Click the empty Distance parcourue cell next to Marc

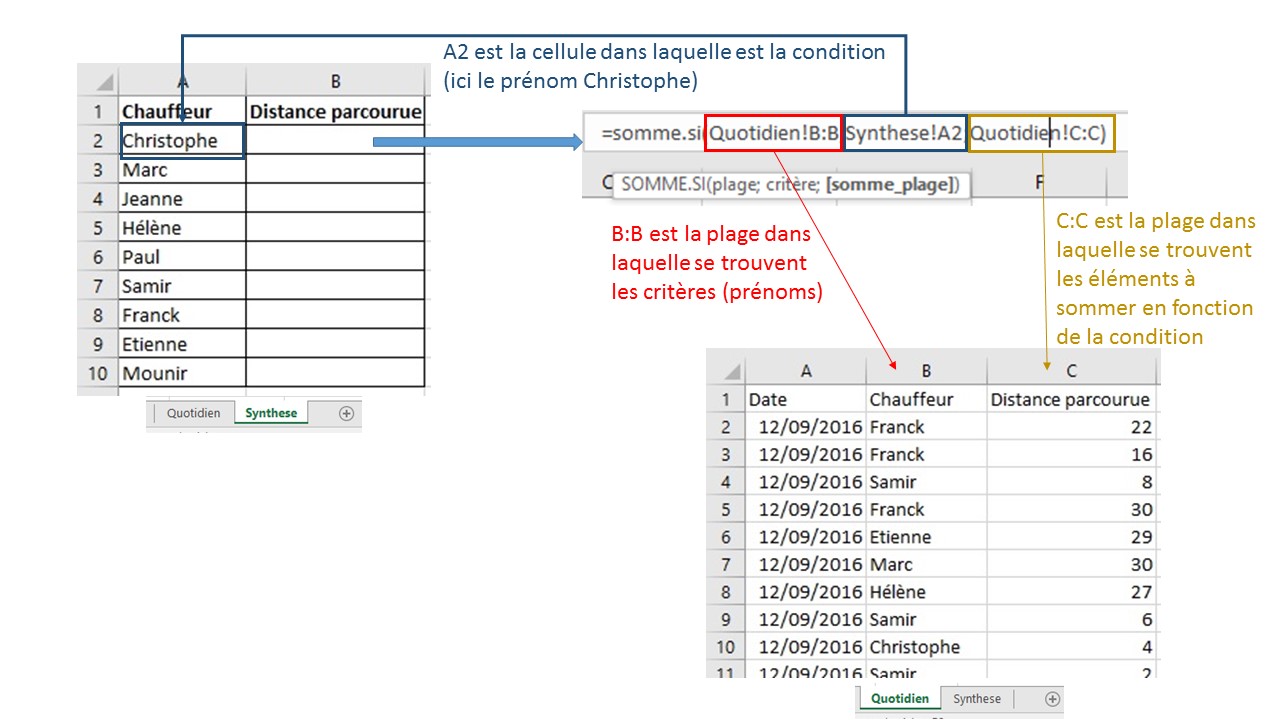click(x=335, y=170)
